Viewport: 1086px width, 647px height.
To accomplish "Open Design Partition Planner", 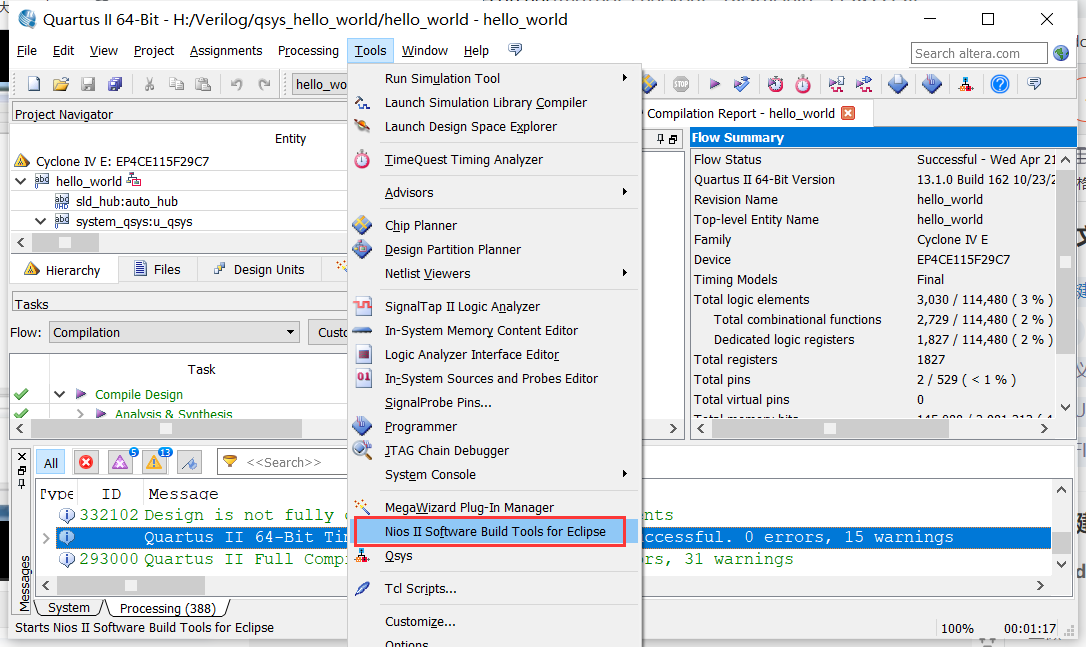I will click(452, 249).
